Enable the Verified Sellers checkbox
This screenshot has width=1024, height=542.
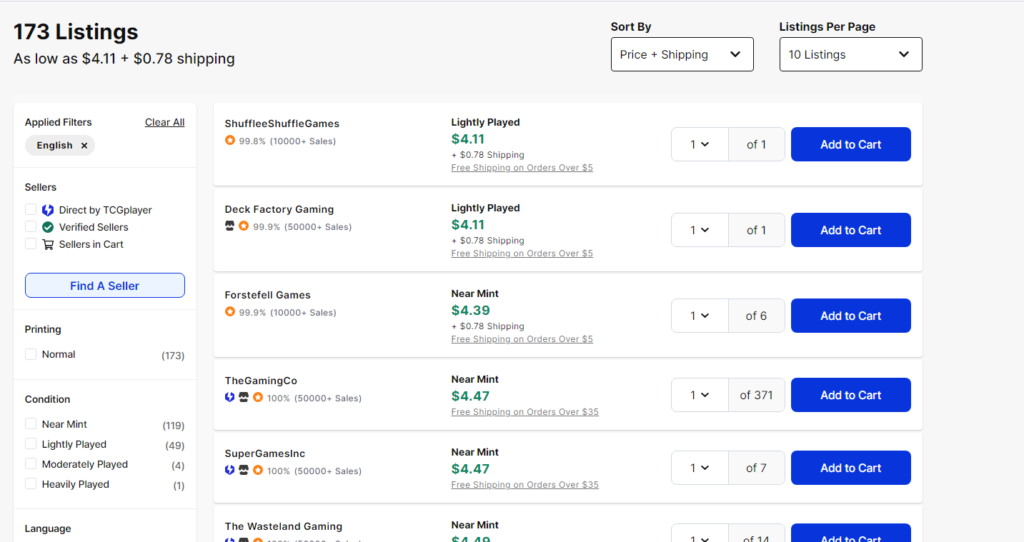point(31,227)
